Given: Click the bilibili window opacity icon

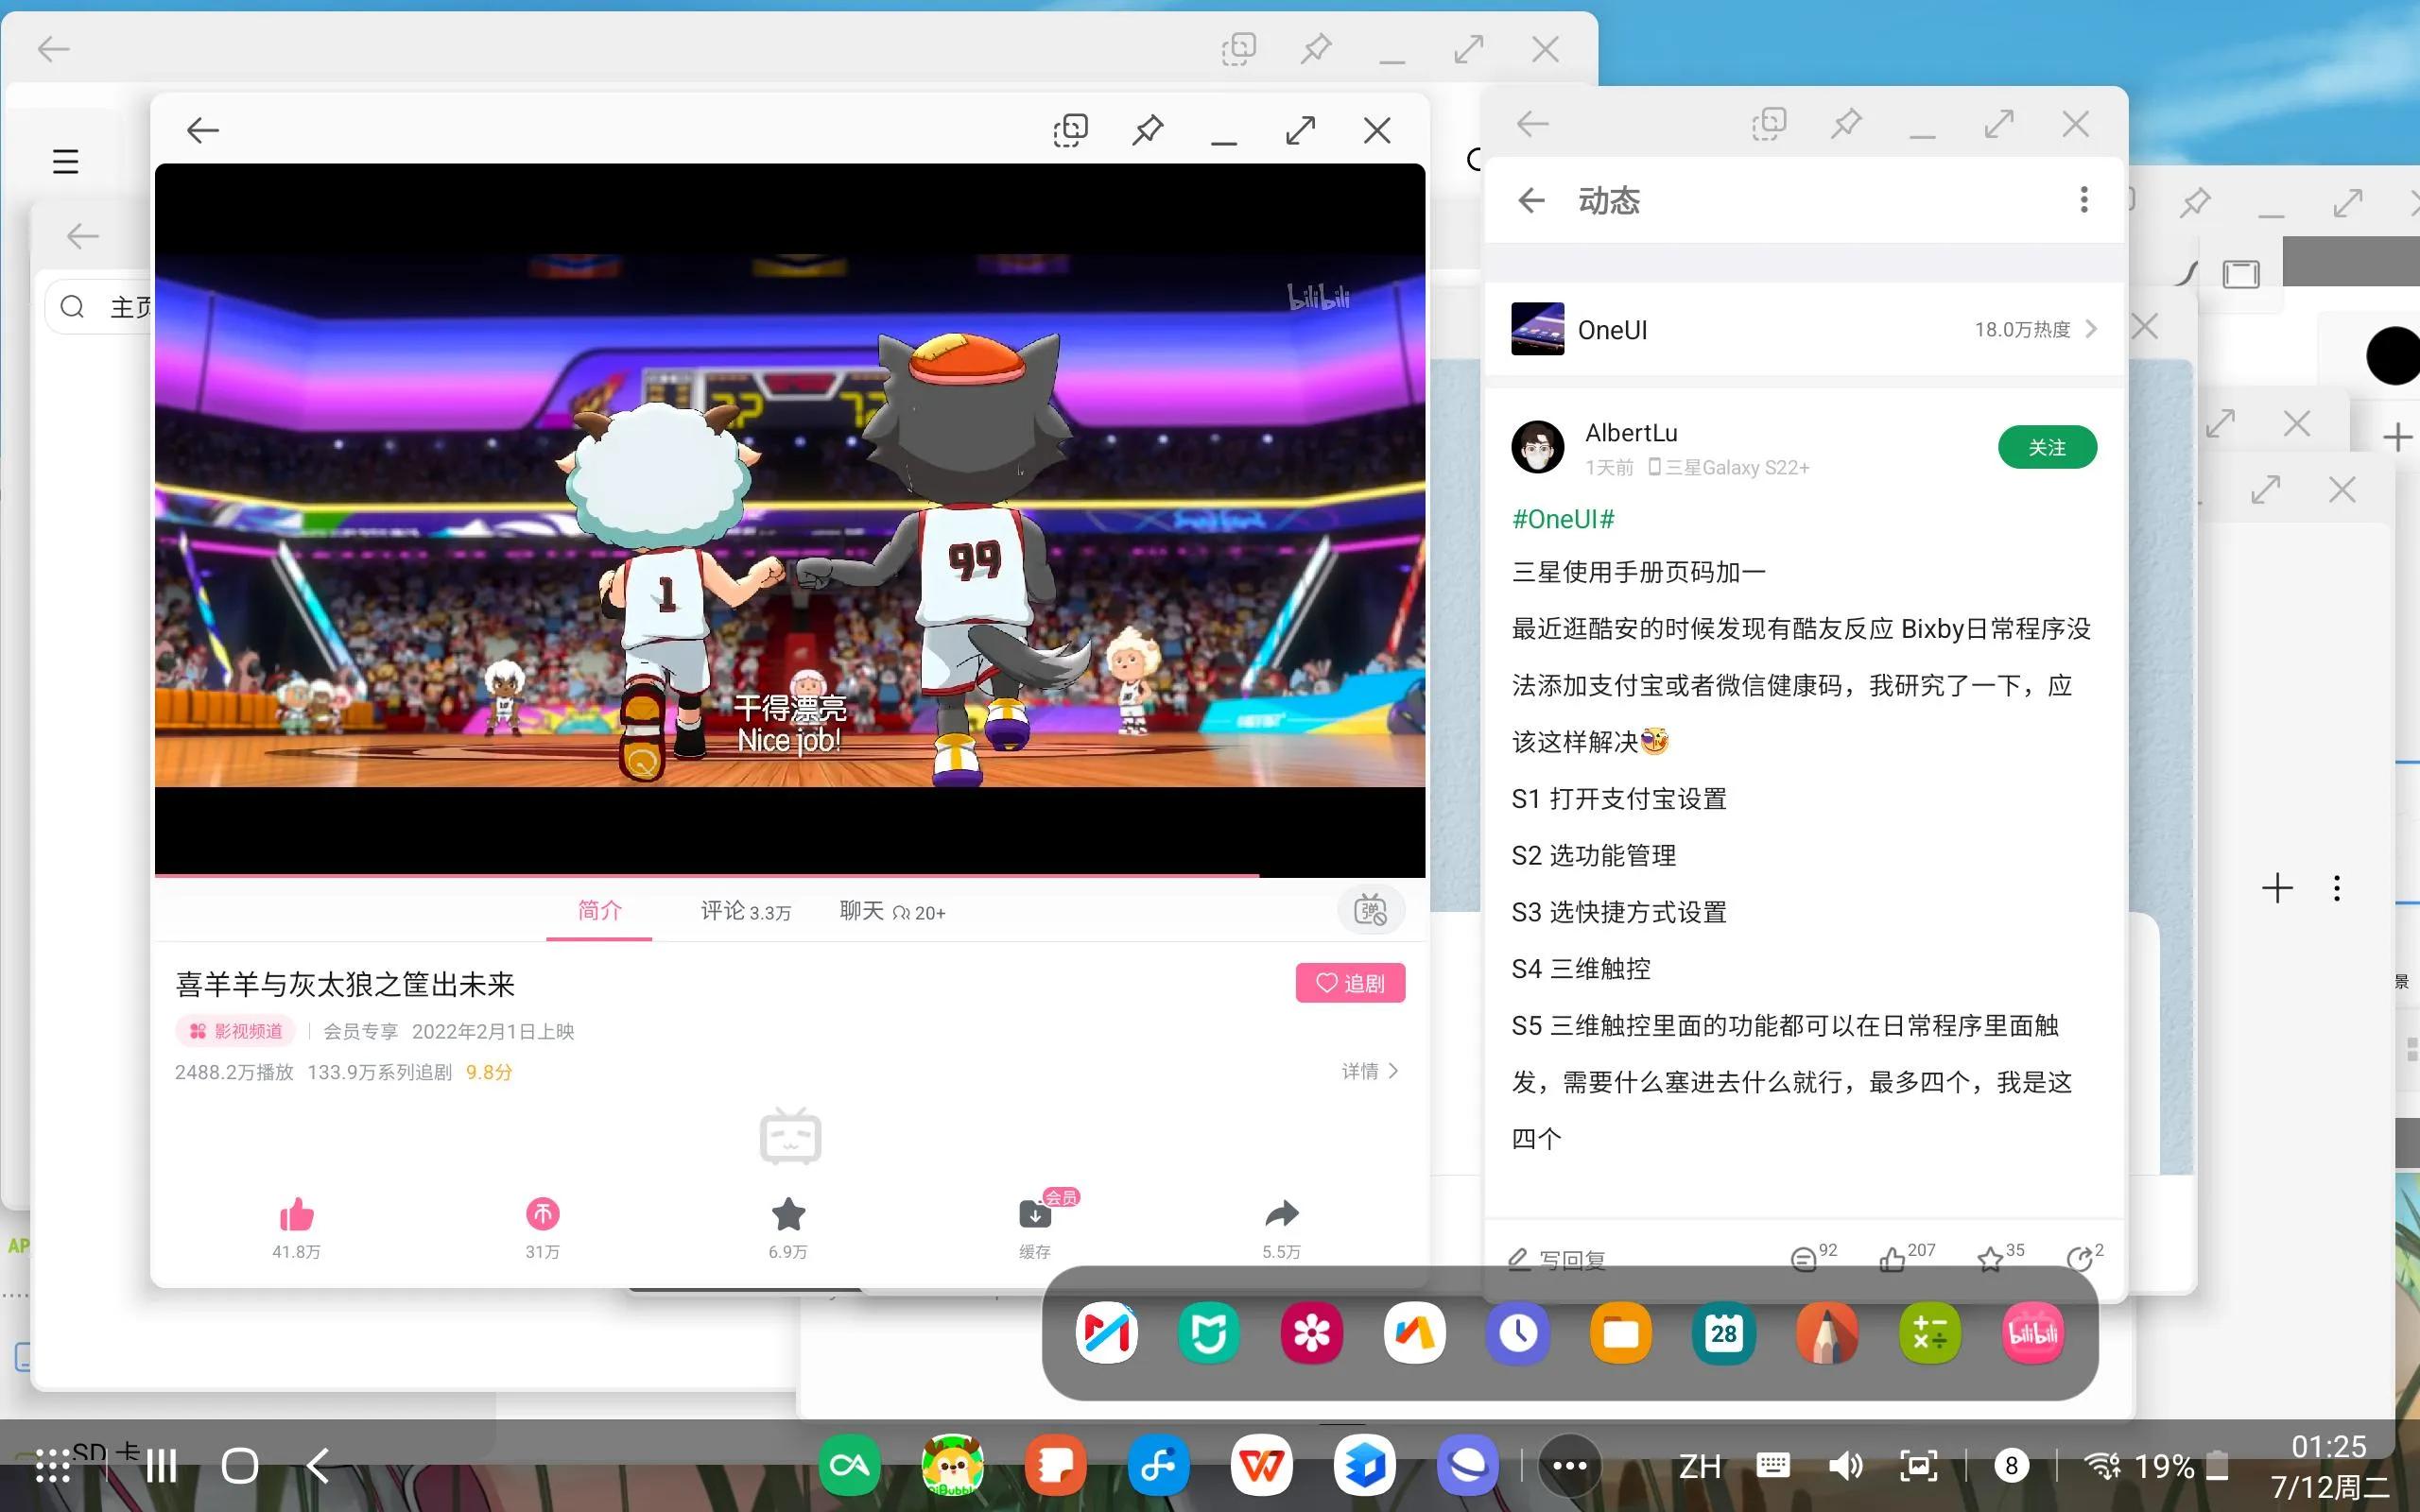Looking at the screenshot, I should point(1070,130).
